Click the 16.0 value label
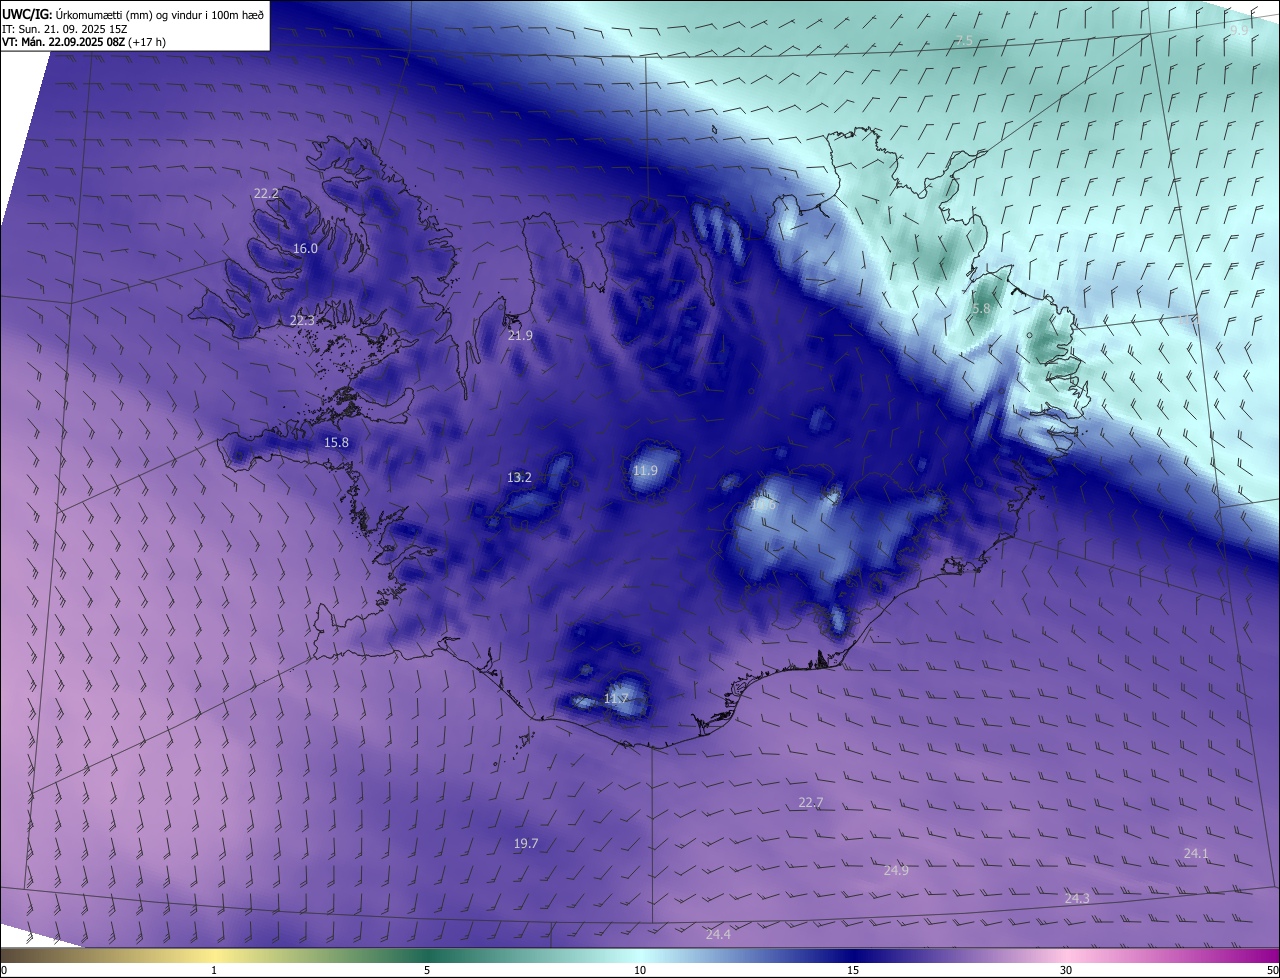Image resolution: width=1280 pixels, height=978 pixels. coord(305,248)
